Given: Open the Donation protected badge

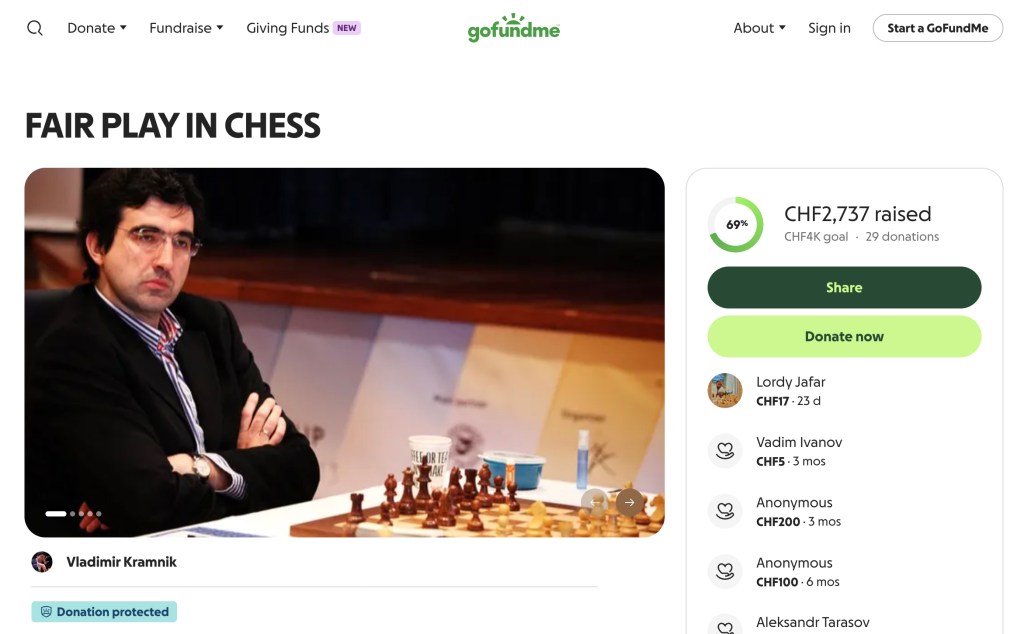Looking at the screenshot, I should (104, 612).
